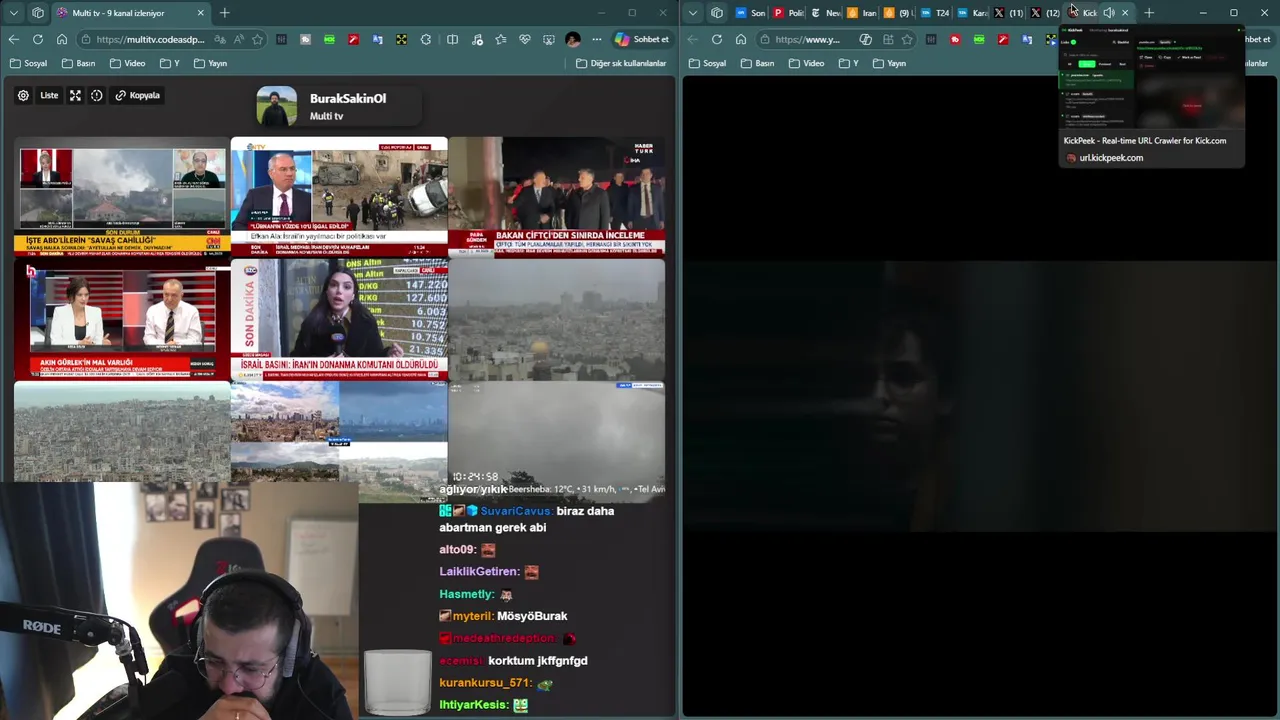Open the three-dot menu in left browser
Viewport: 1280px width, 720px height.
pos(597,40)
